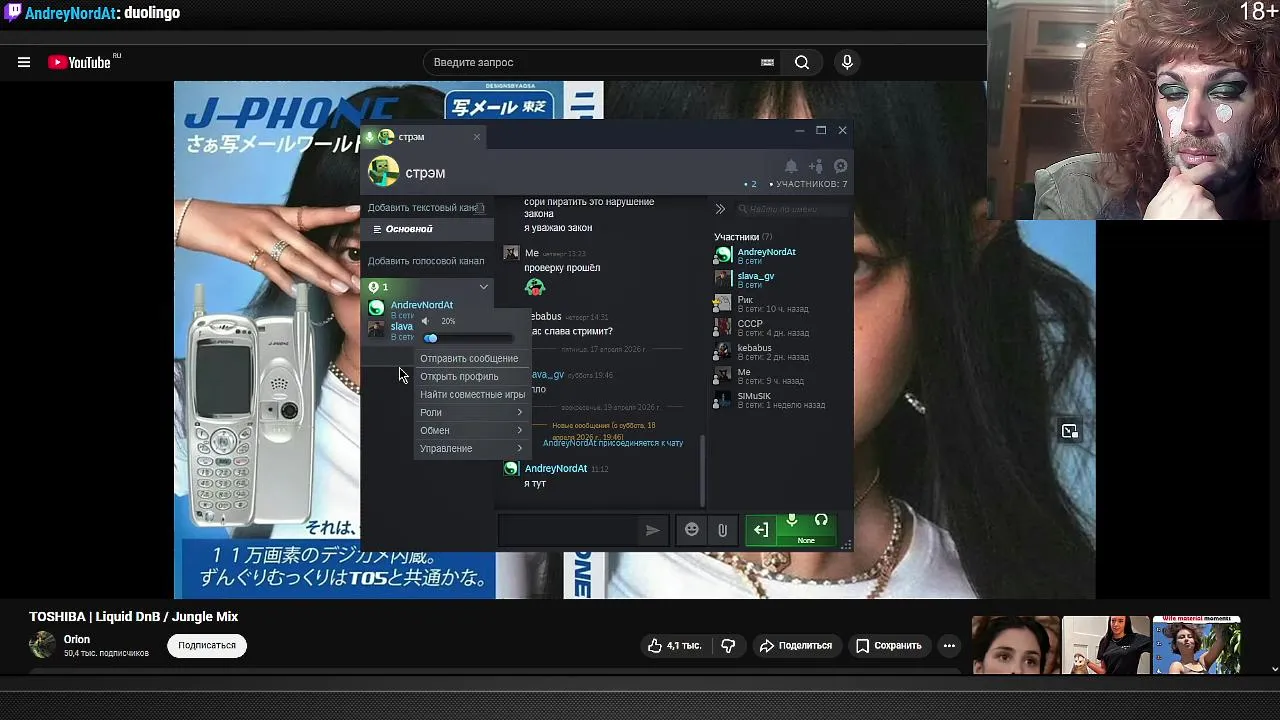The height and width of the screenshot is (720, 1280).
Task: Expand the Роли submenu
Action: [x=471, y=412]
